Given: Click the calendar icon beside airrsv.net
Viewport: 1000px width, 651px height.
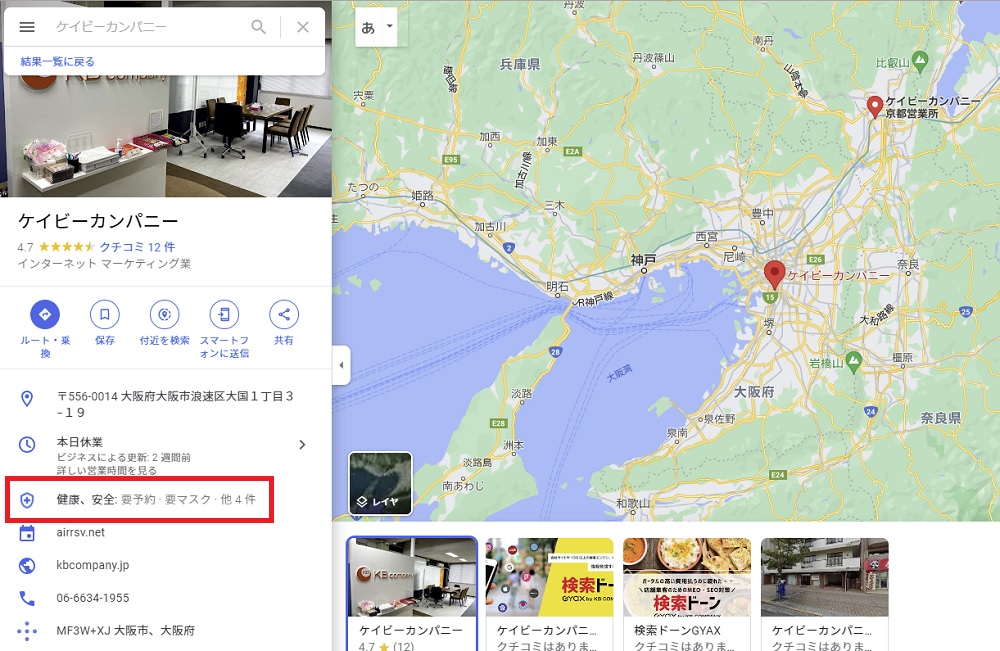Looking at the screenshot, I should 27,533.
